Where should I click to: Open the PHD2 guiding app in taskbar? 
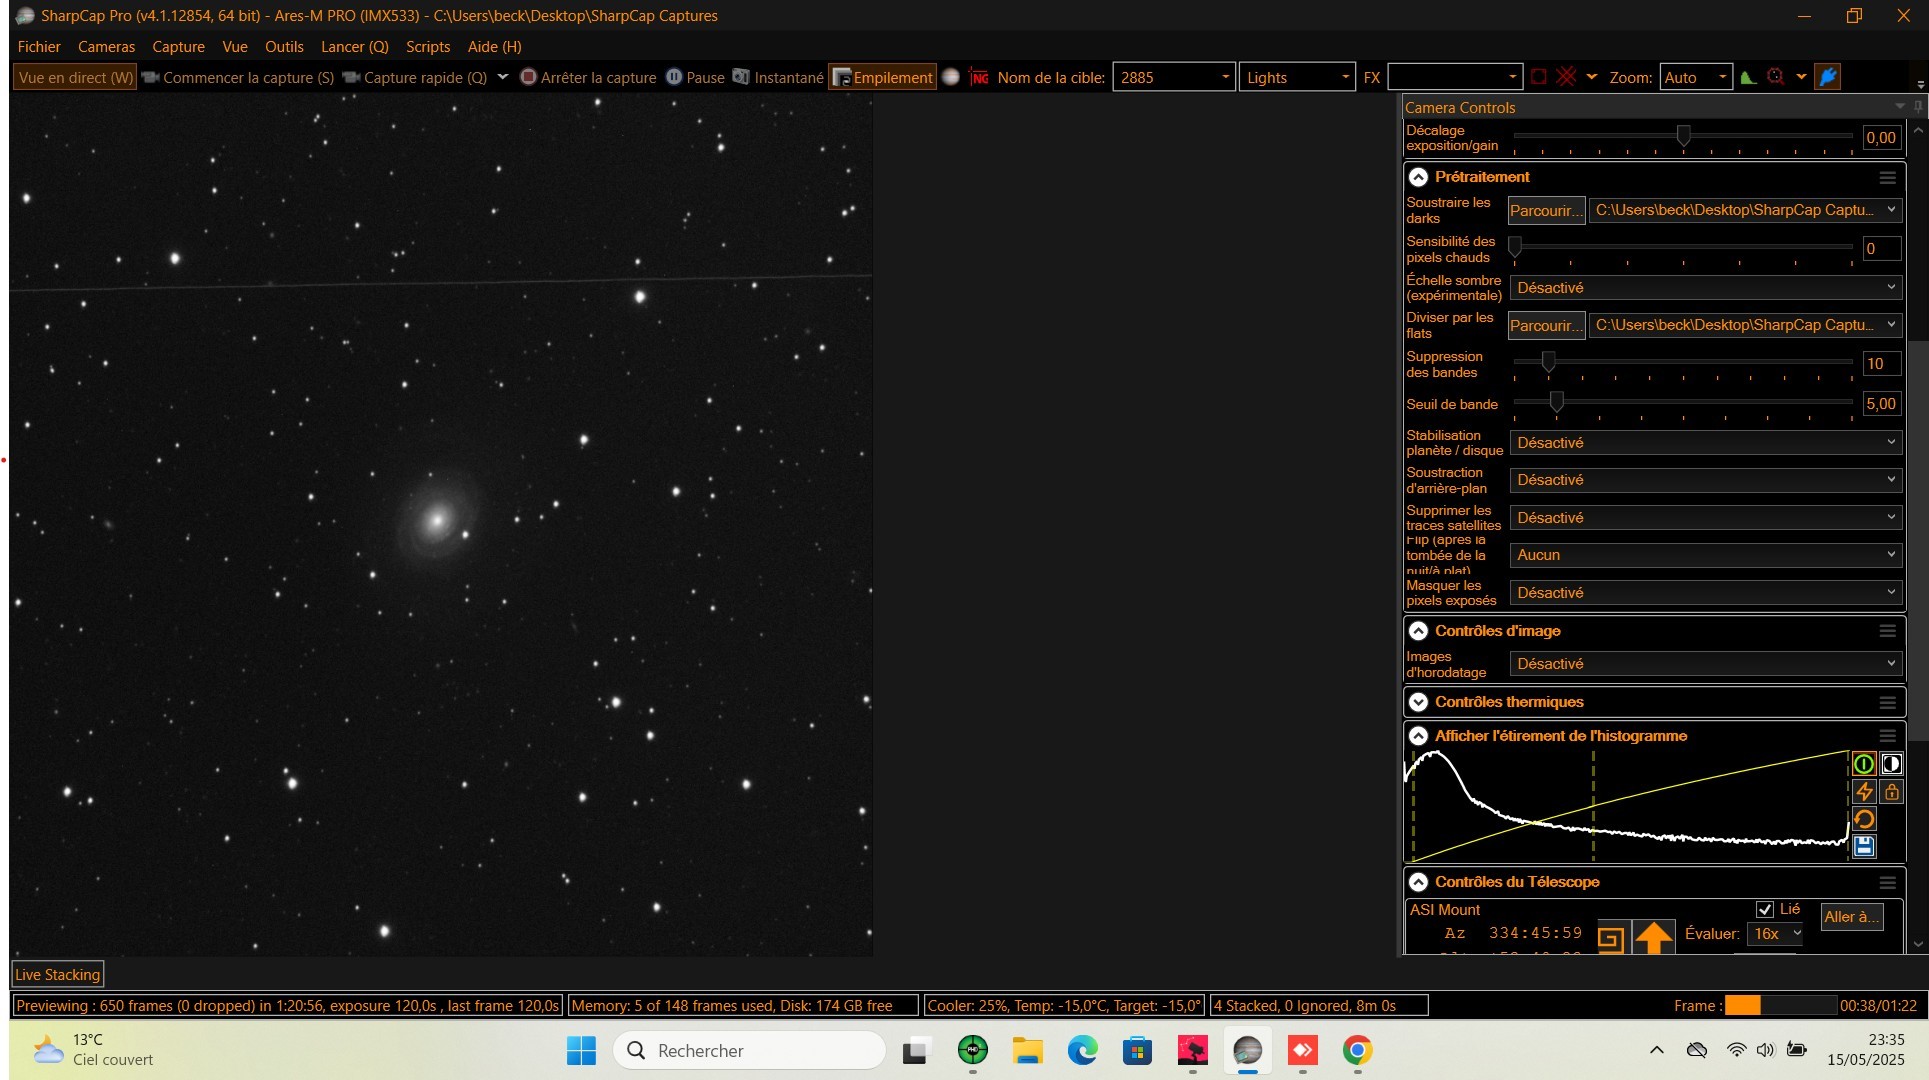[972, 1050]
